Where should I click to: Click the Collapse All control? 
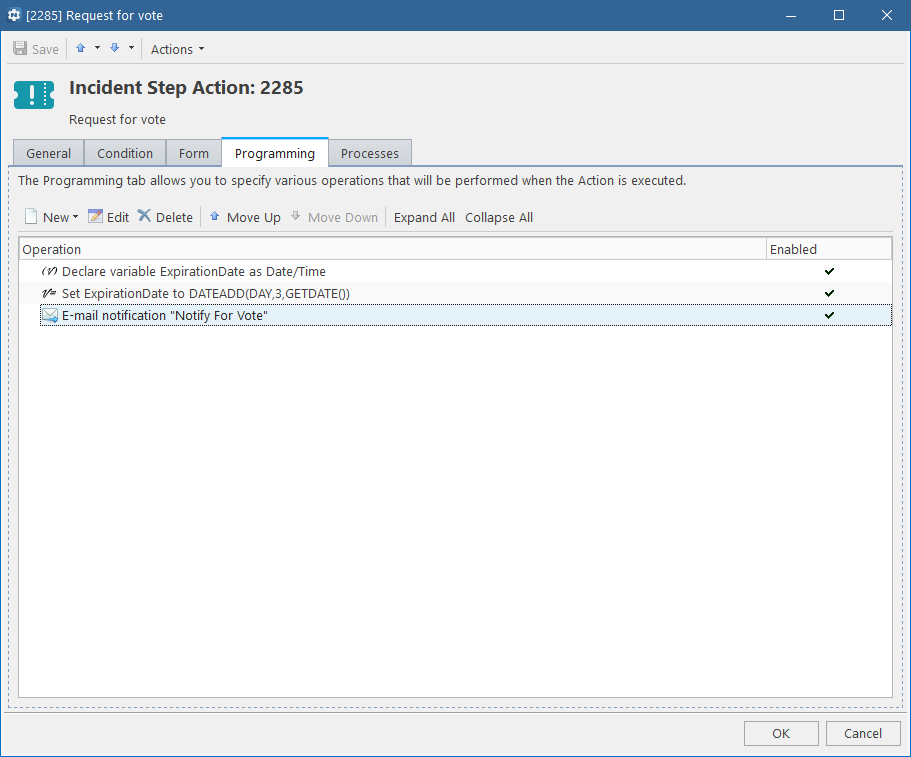498,216
